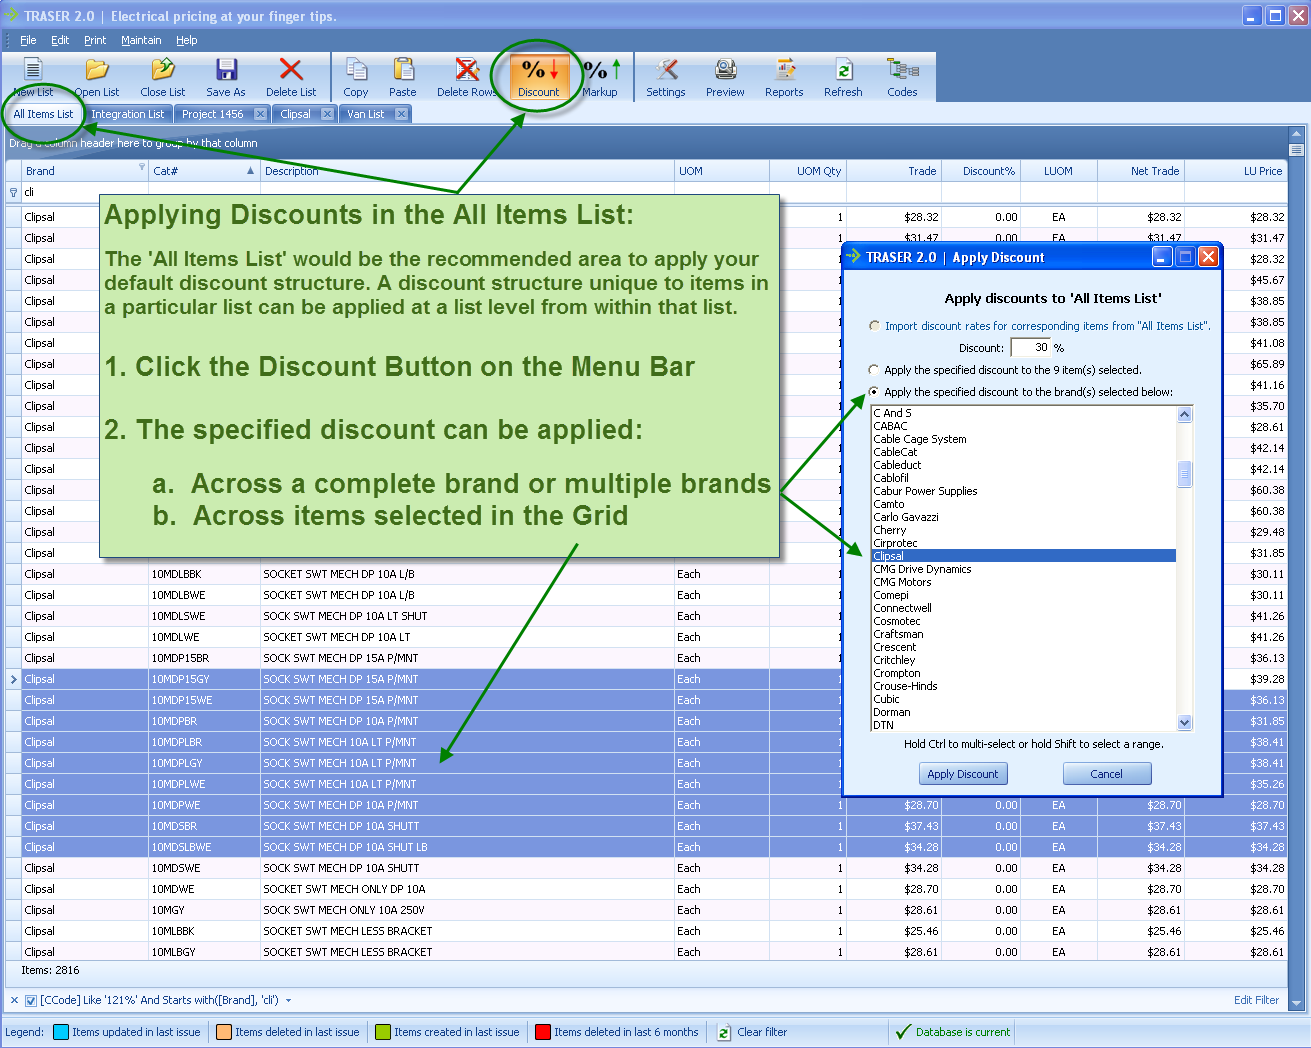Select CMG Motors in the brand list
Image resolution: width=1311 pixels, height=1048 pixels.
tap(1024, 582)
